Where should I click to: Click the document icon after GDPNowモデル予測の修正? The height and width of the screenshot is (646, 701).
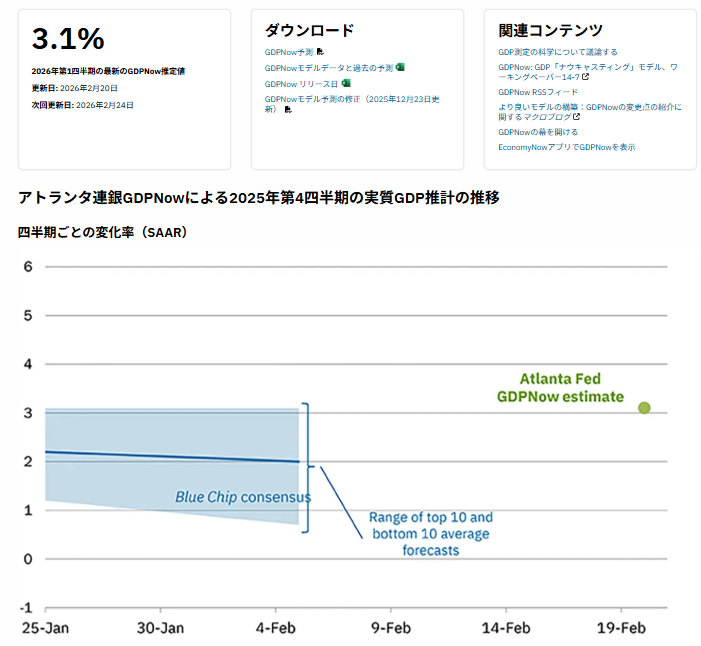(x=288, y=109)
